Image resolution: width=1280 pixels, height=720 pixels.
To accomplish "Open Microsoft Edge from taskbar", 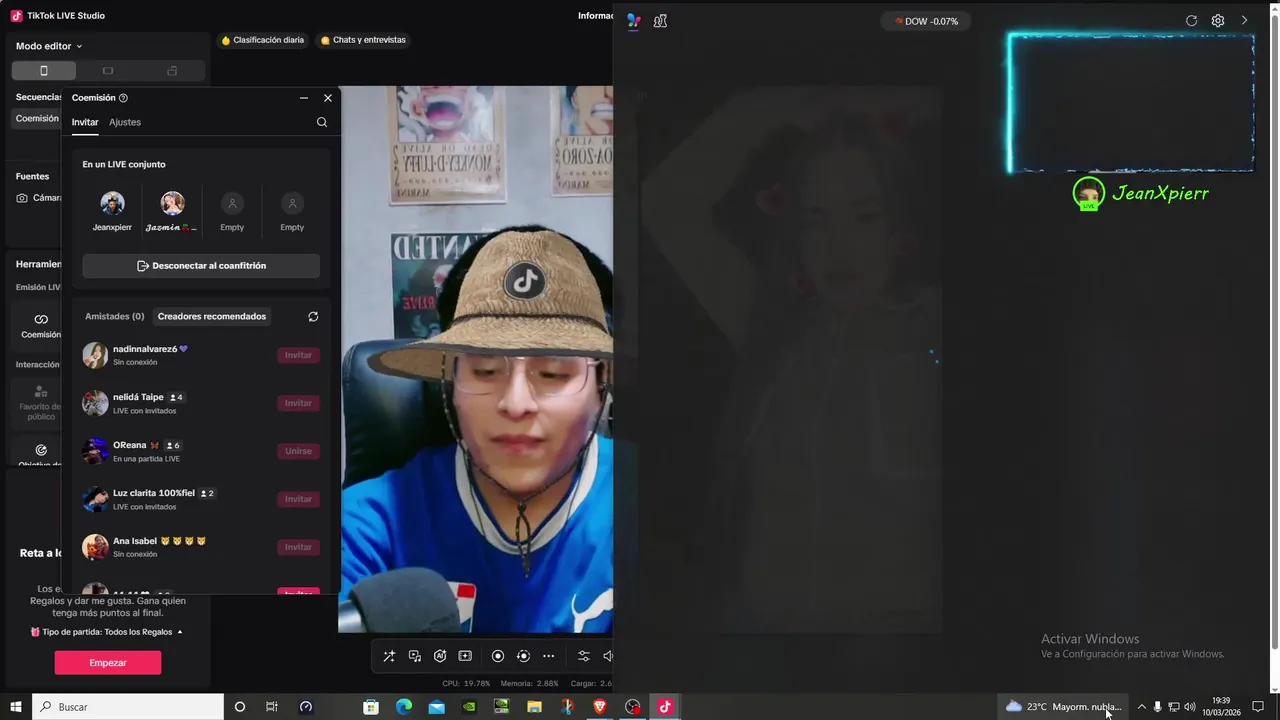I will (x=404, y=707).
